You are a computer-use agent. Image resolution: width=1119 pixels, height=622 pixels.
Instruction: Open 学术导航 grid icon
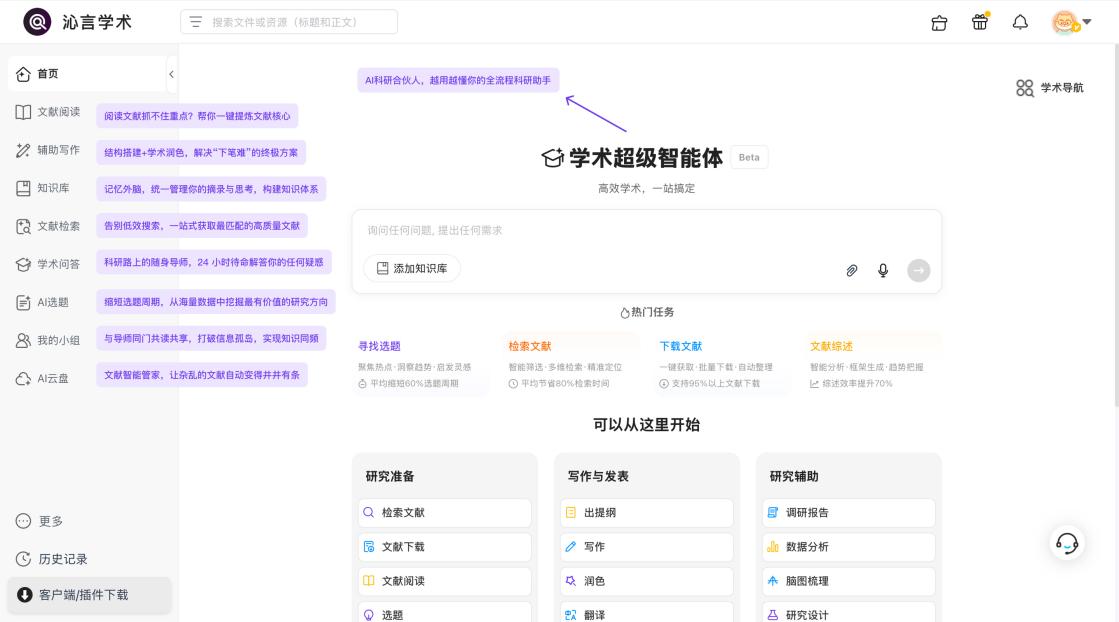tap(1024, 88)
